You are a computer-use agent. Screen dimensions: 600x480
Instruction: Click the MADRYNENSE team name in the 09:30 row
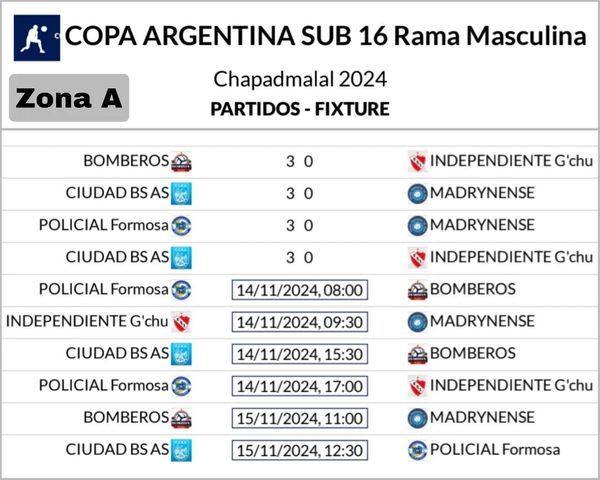[x=482, y=322]
